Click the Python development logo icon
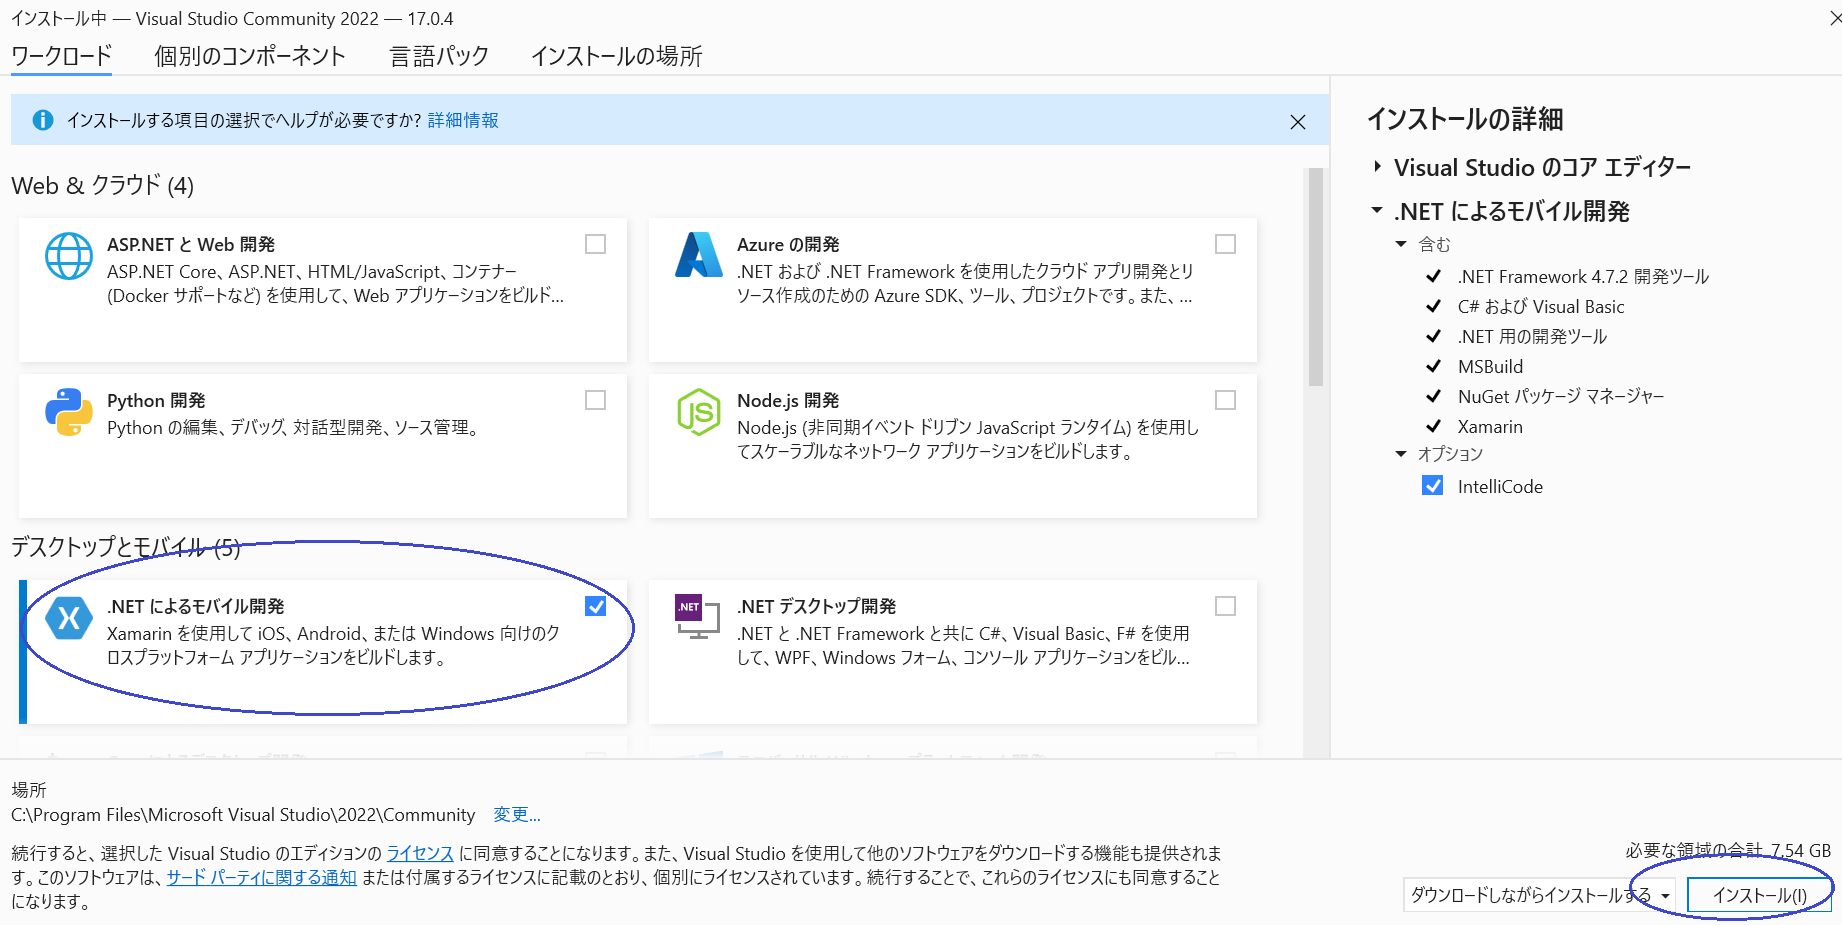 [69, 412]
